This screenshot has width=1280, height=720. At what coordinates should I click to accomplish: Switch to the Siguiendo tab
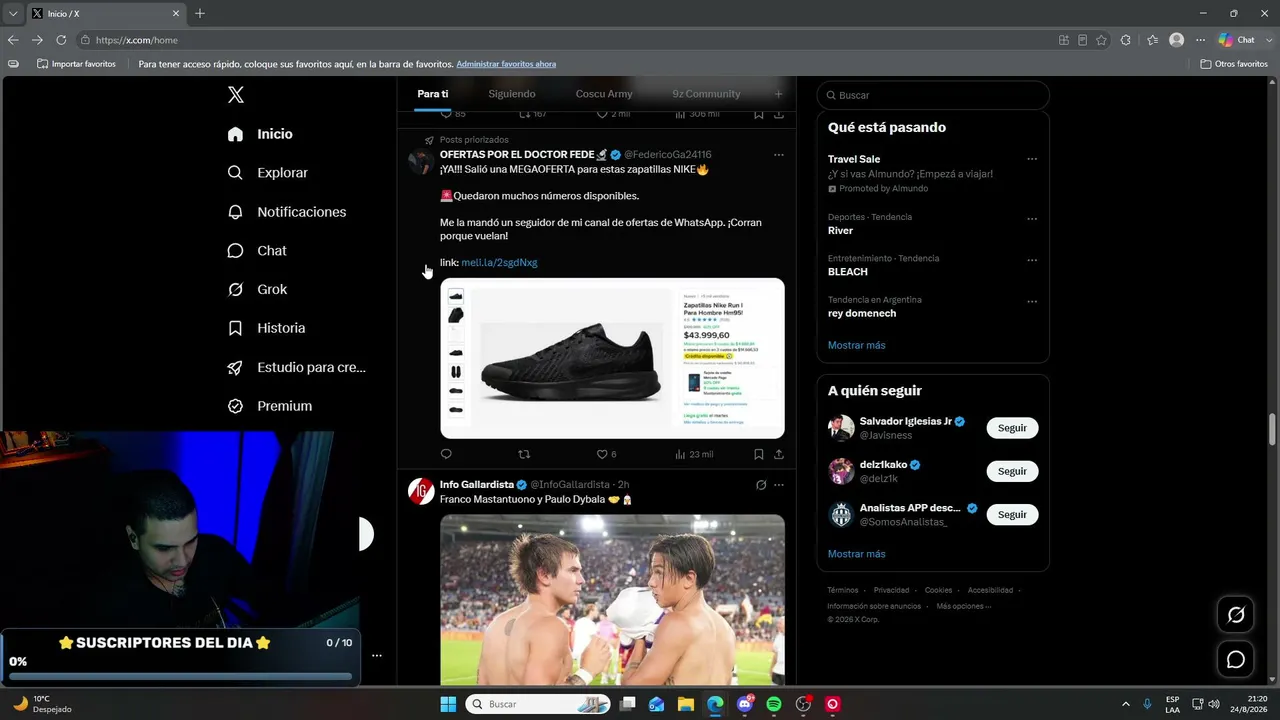click(512, 94)
